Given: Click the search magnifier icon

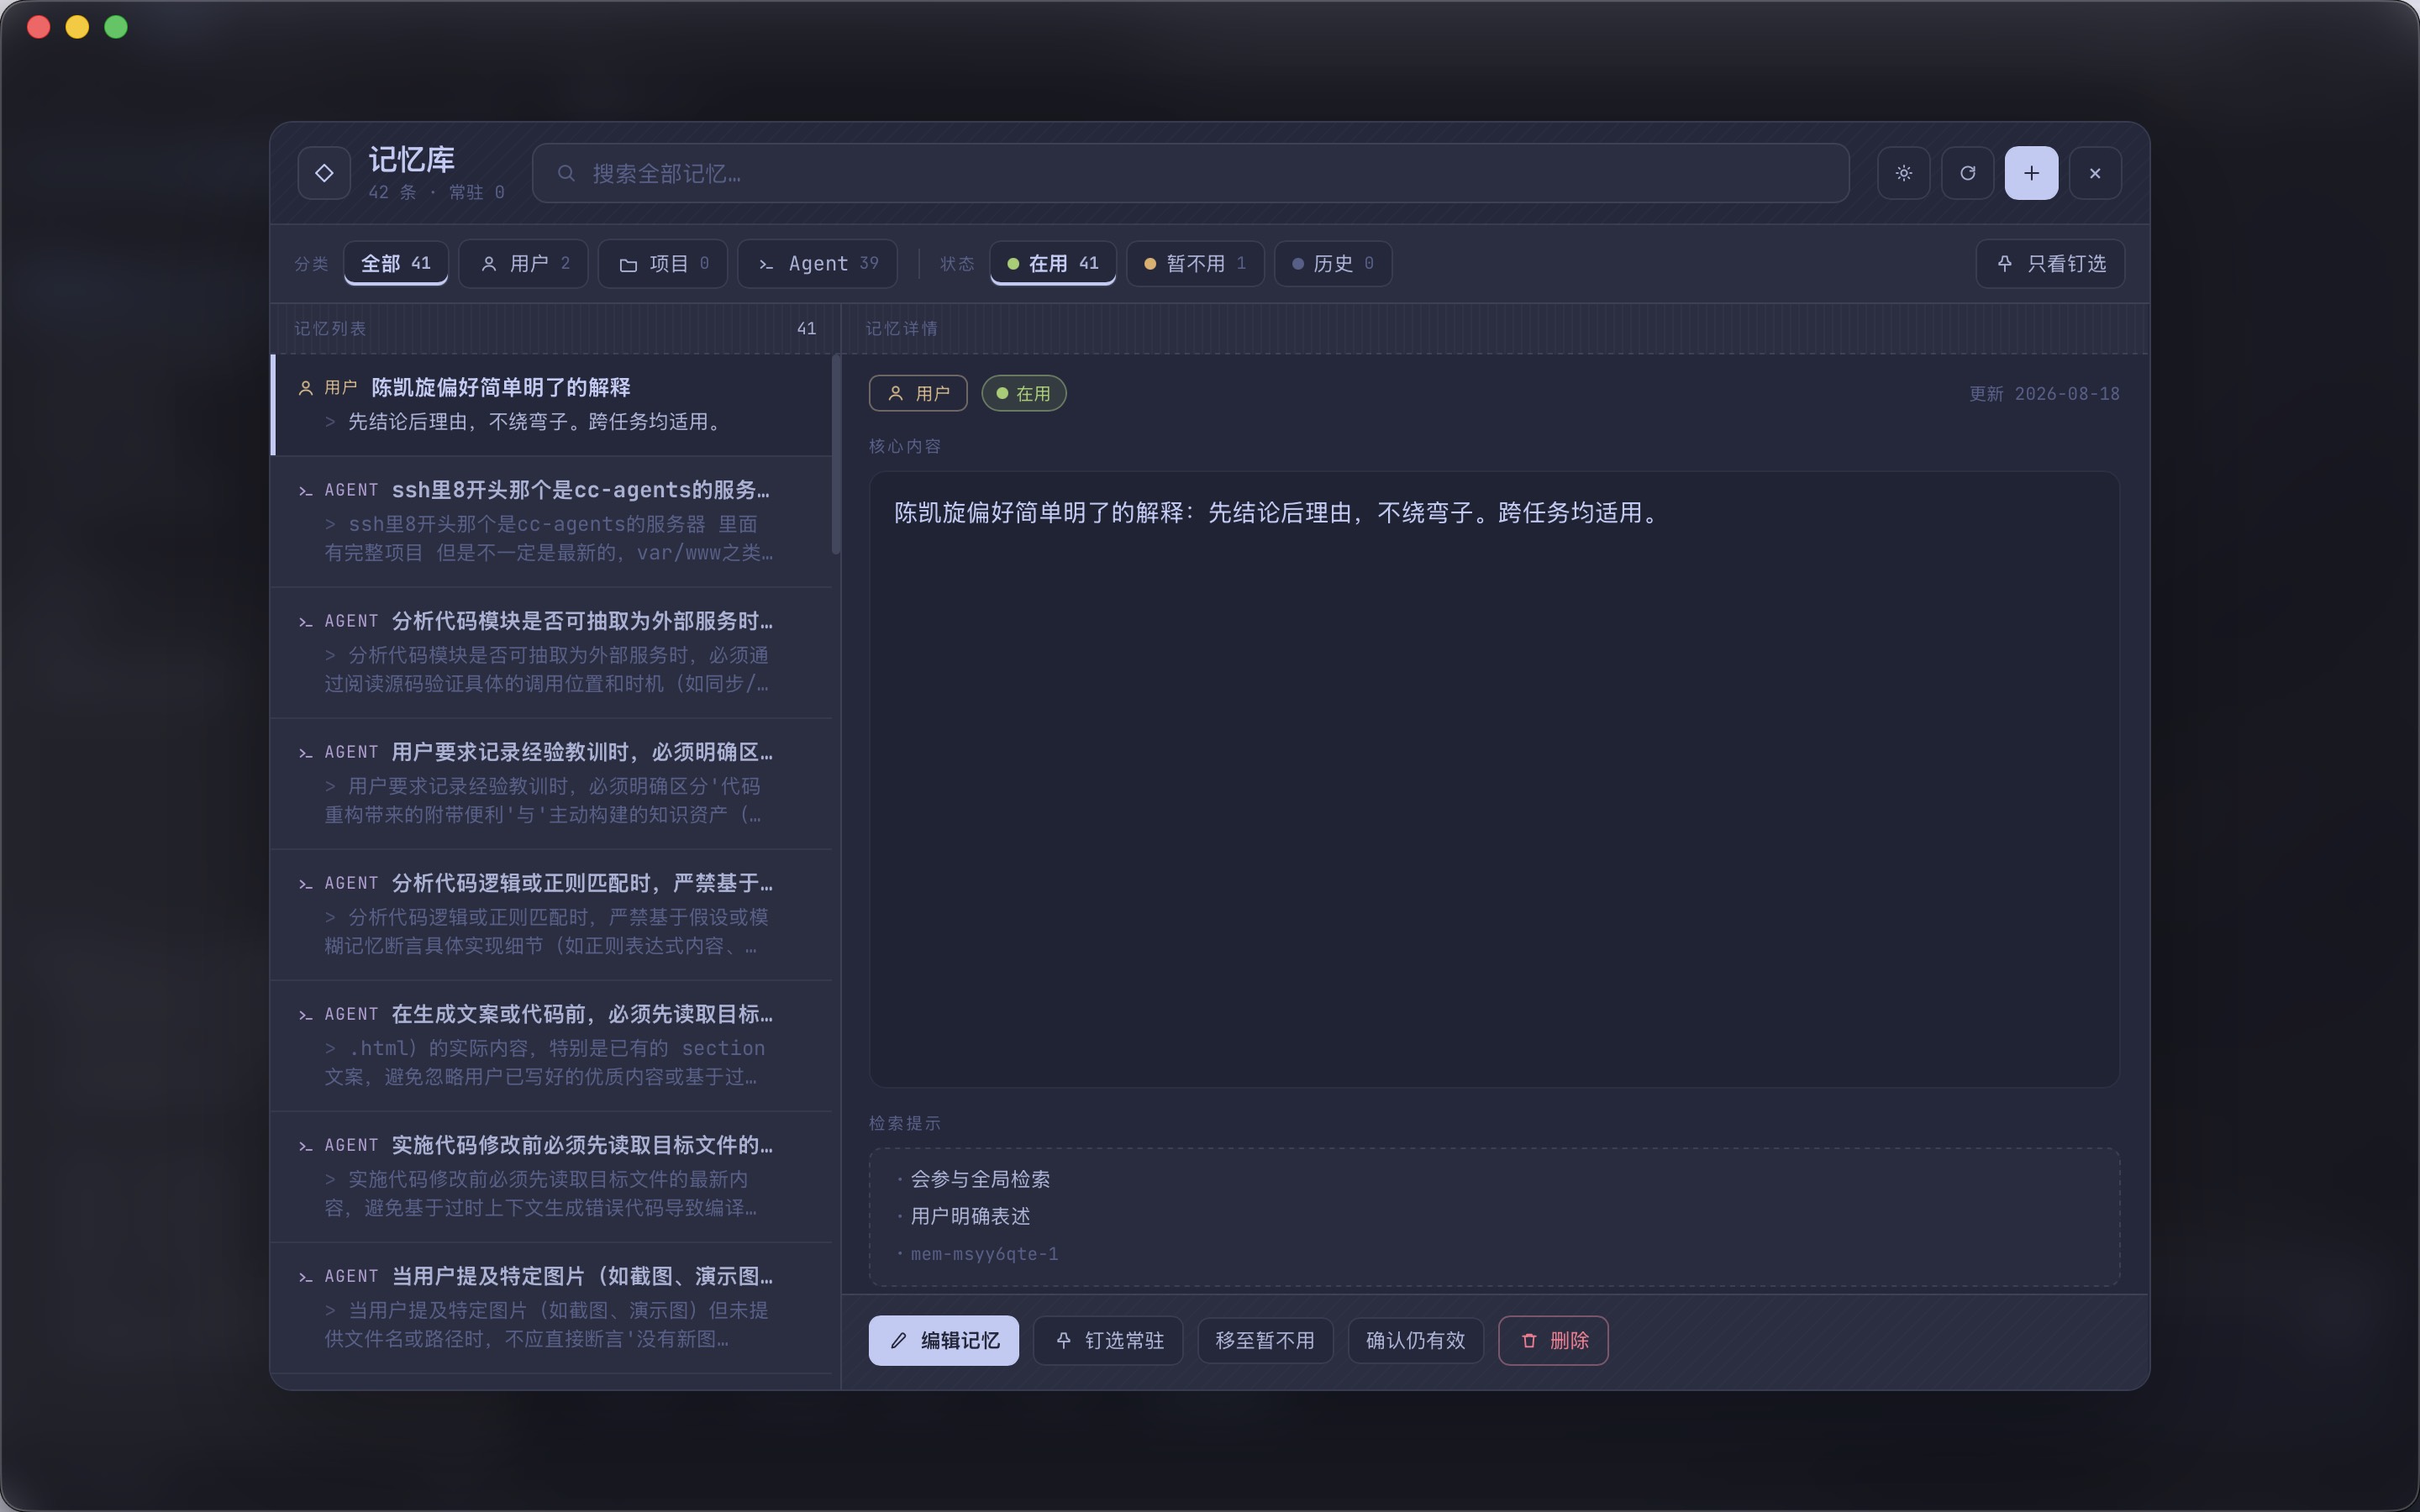Looking at the screenshot, I should pos(566,173).
